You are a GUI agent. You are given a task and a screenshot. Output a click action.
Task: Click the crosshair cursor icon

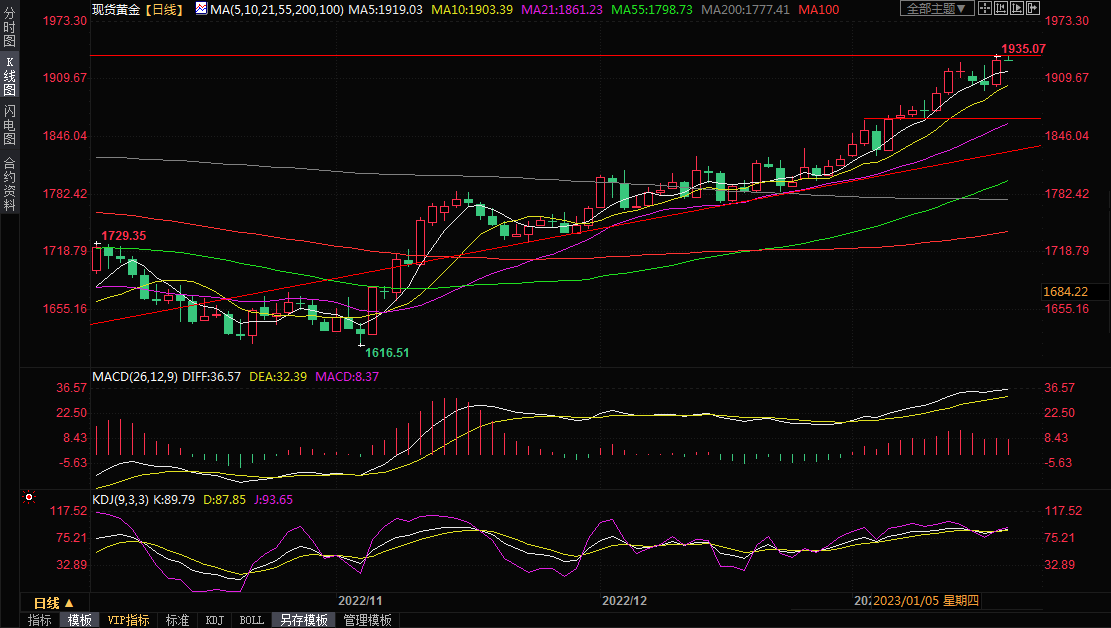click(986, 9)
